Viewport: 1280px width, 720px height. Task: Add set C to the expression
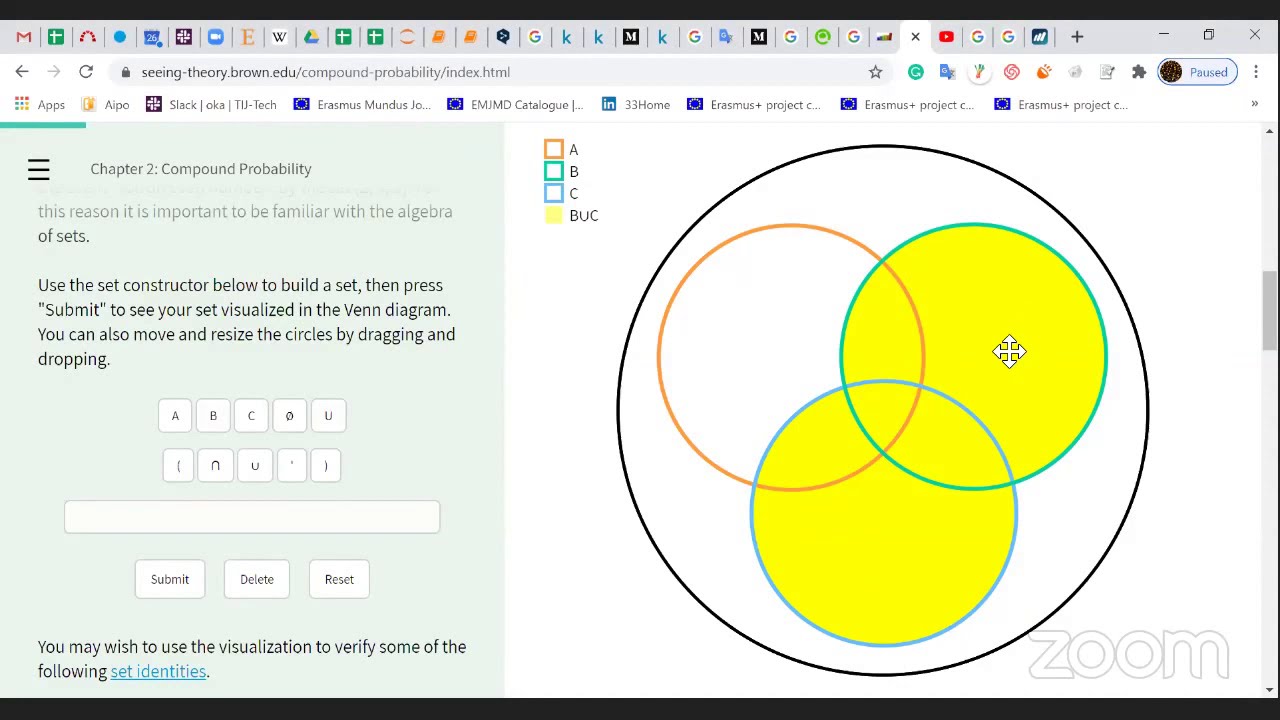251,416
